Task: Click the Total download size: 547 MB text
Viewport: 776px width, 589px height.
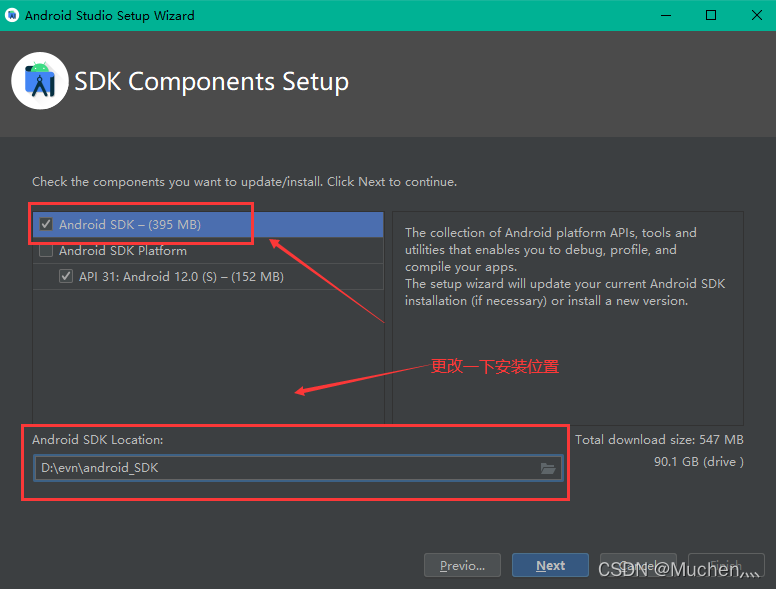Action: click(x=659, y=440)
